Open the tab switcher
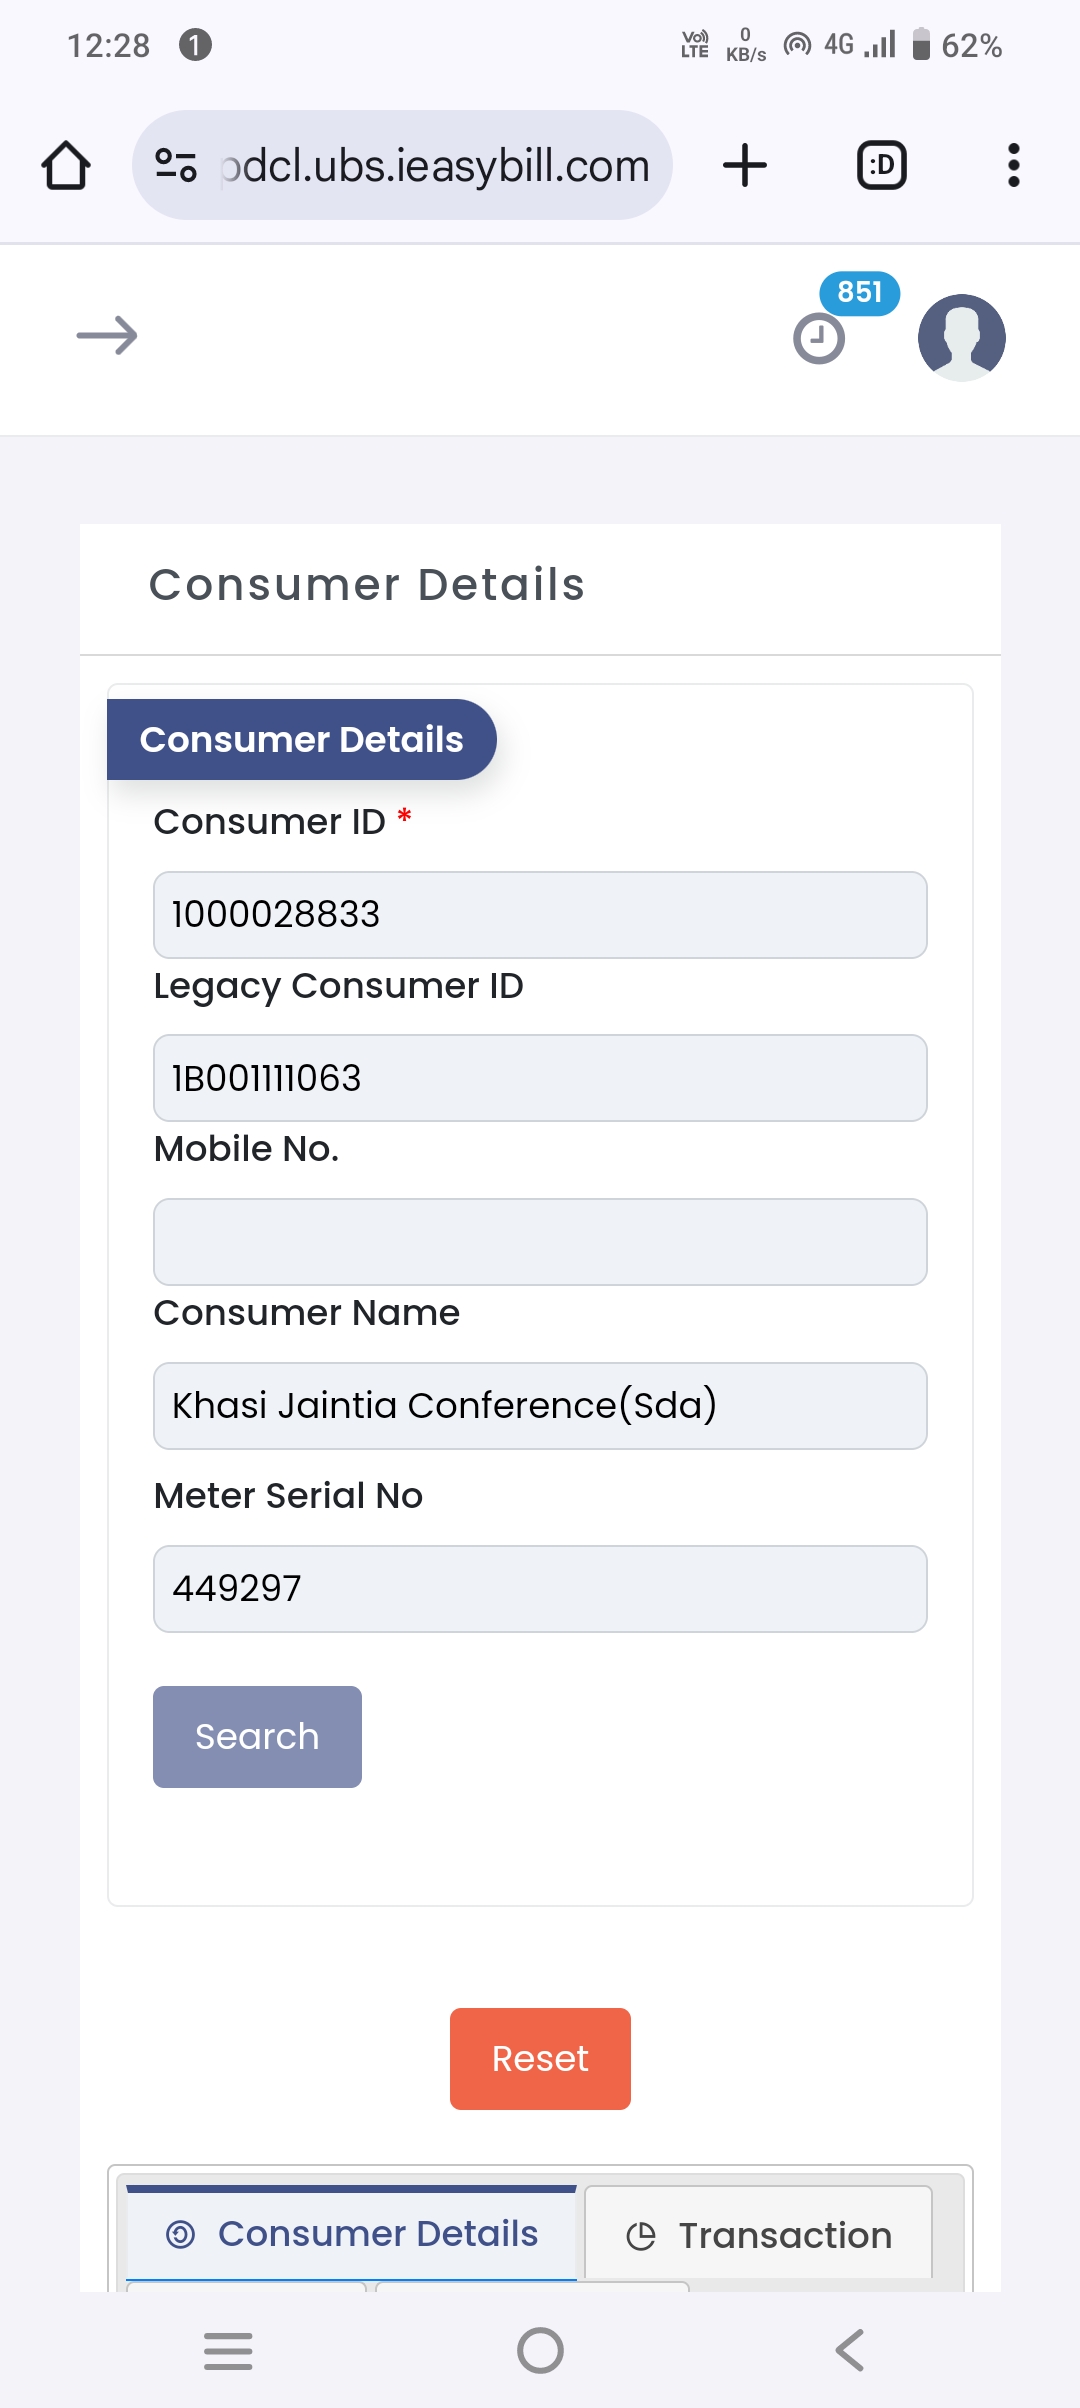Image resolution: width=1080 pixels, height=2408 pixels. 882,165
